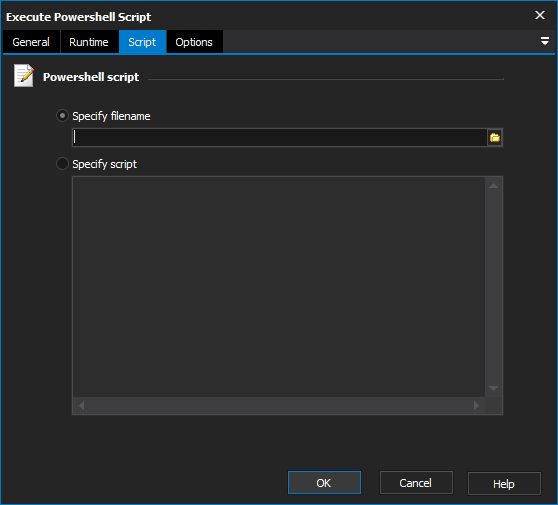The image size is (558, 505).
Task: Click the script area's scroll left arrow
Action: (81, 405)
